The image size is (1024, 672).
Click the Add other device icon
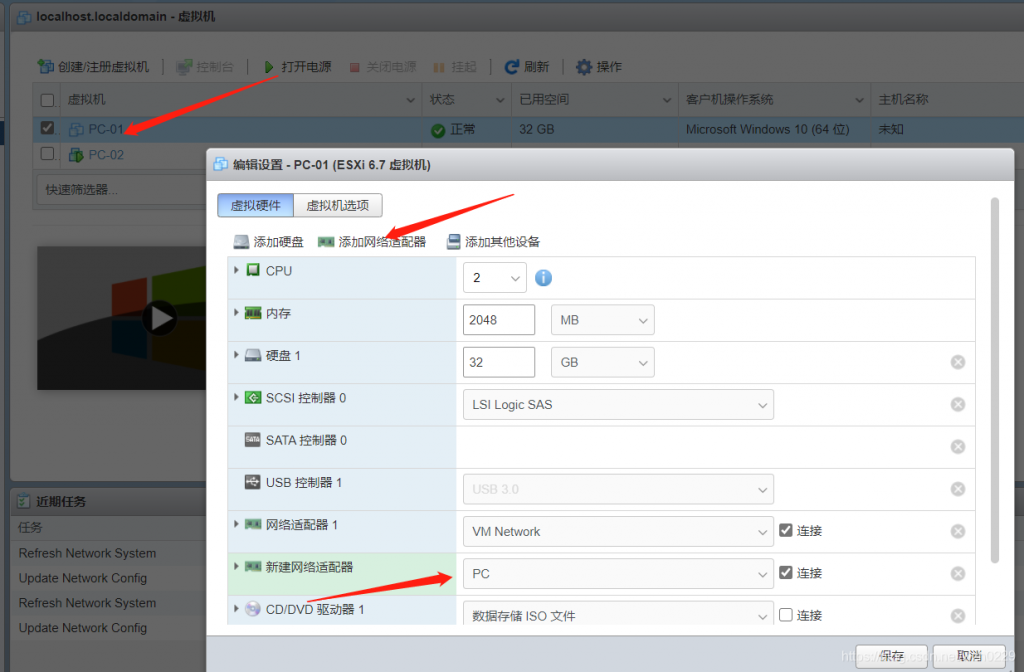(x=453, y=242)
